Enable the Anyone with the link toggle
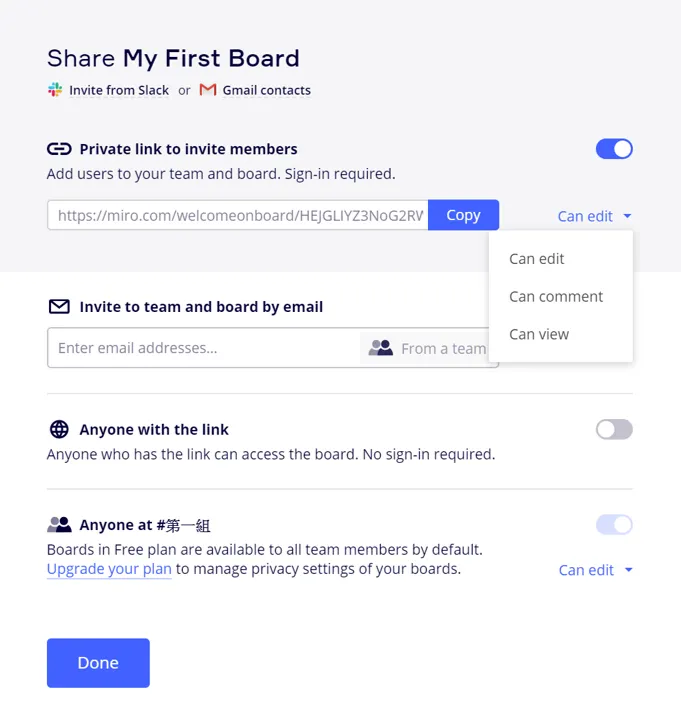 (614, 430)
